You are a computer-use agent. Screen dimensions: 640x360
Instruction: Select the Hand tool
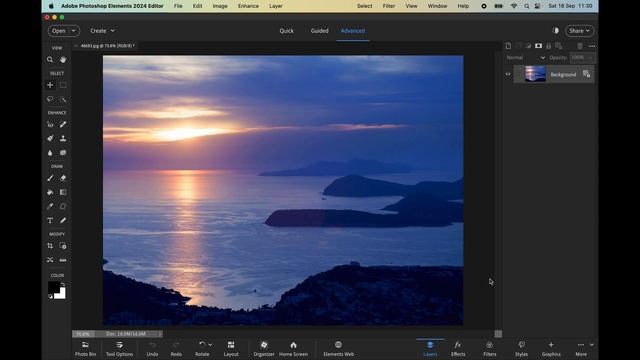(63, 60)
